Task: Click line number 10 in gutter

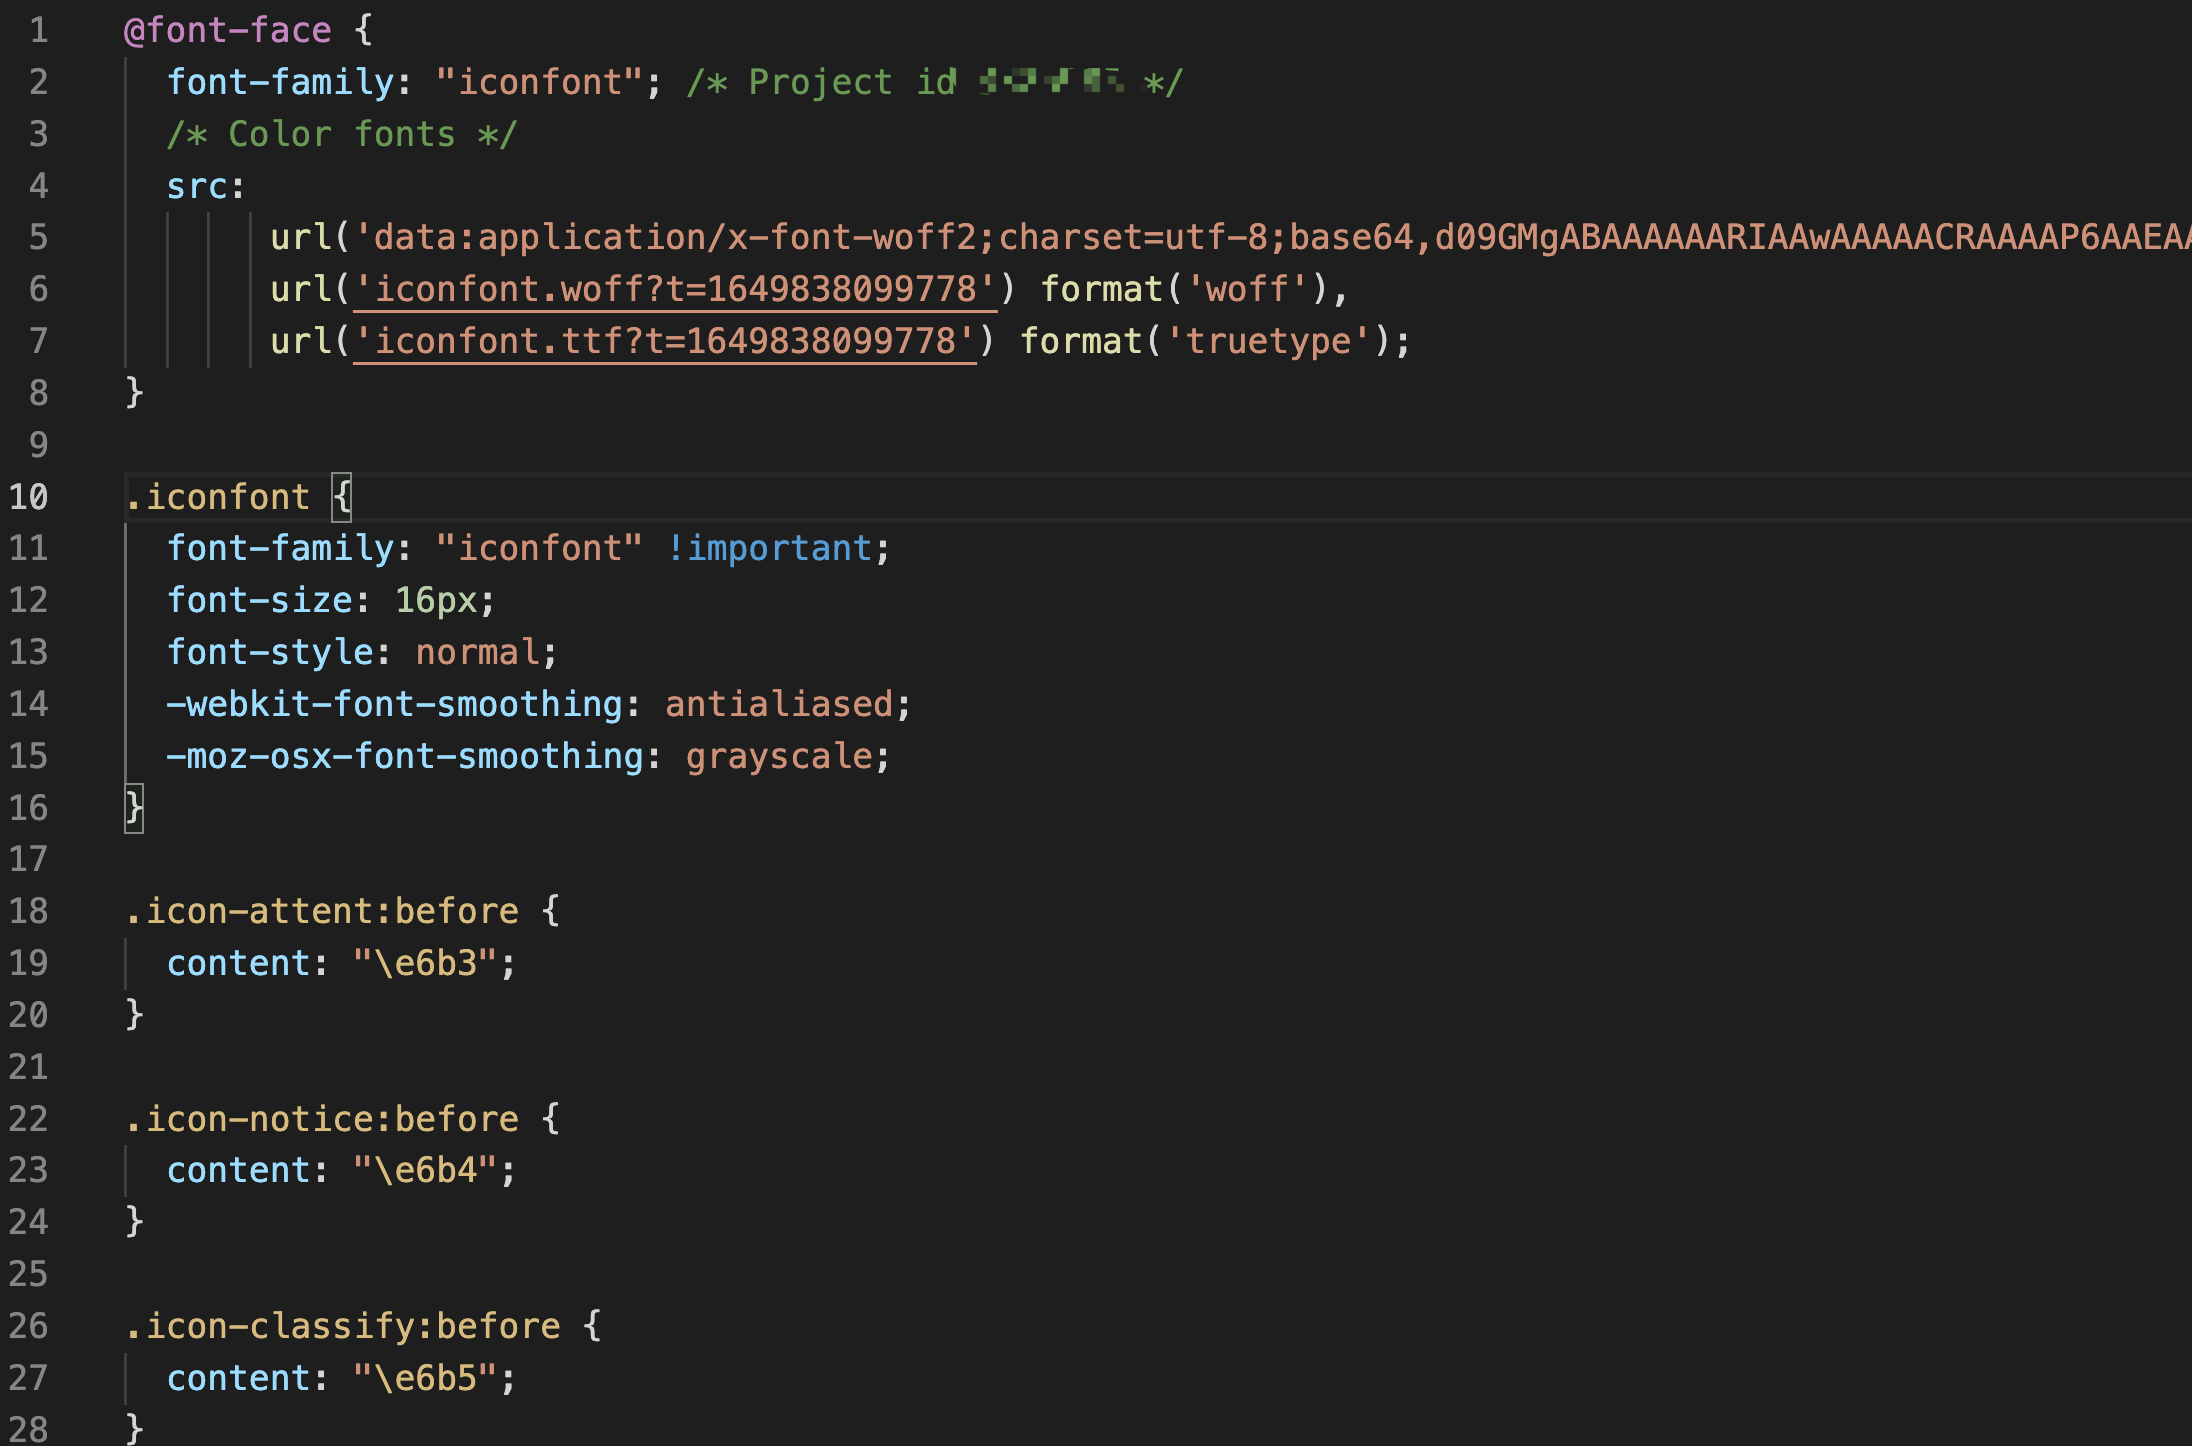Action: tap(29, 497)
